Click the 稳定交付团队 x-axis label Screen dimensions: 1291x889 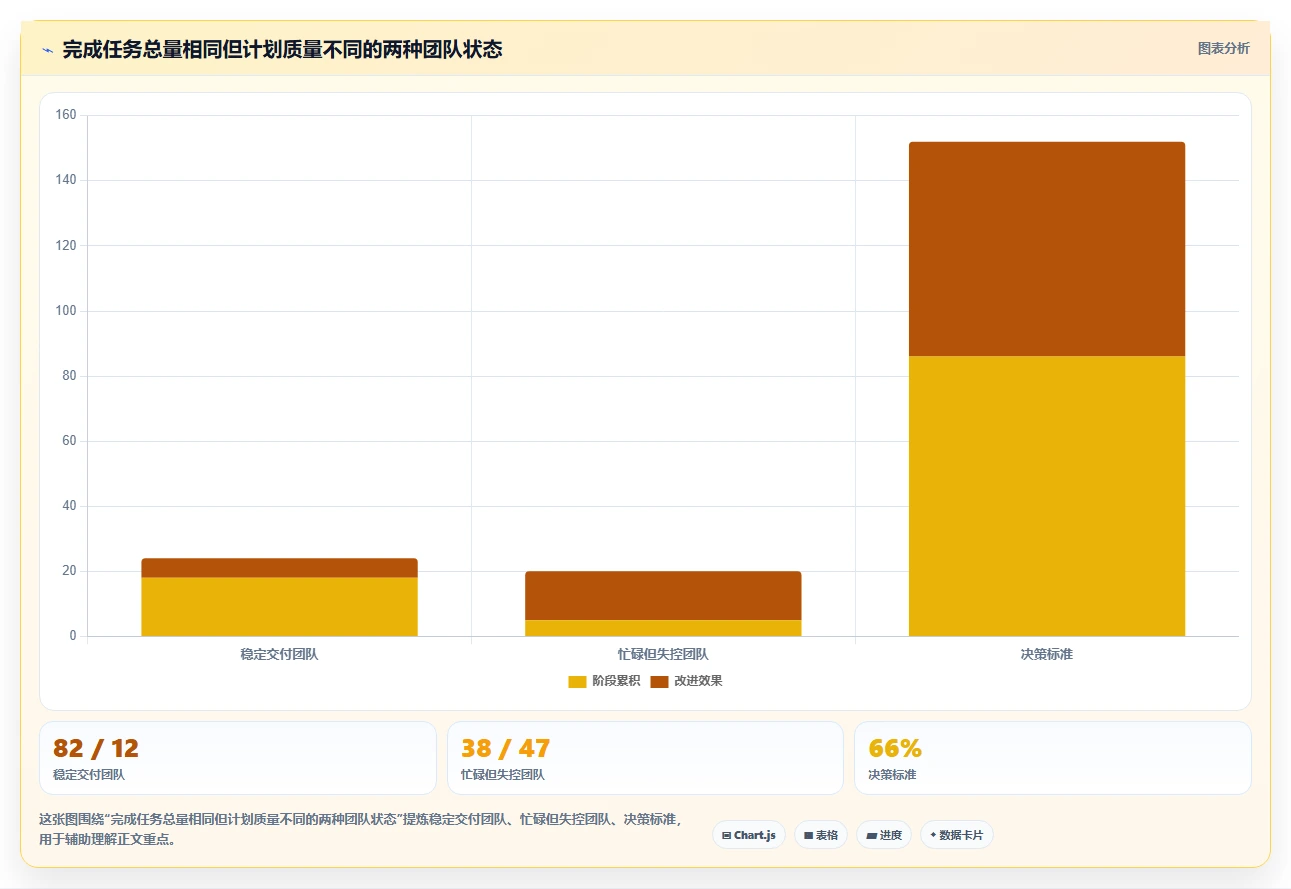coord(279,654)
